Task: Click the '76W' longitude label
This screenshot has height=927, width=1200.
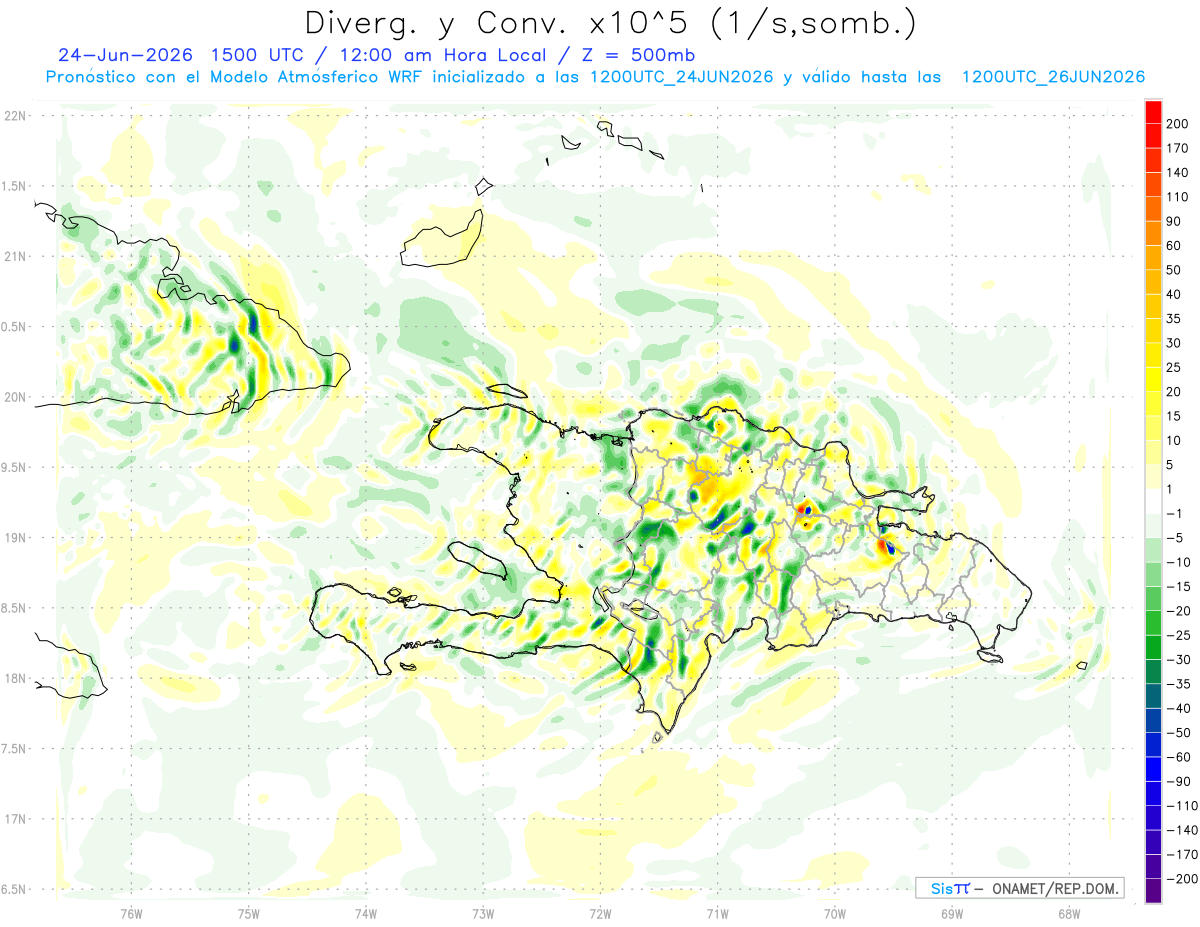Action: [x=131, y=914]
